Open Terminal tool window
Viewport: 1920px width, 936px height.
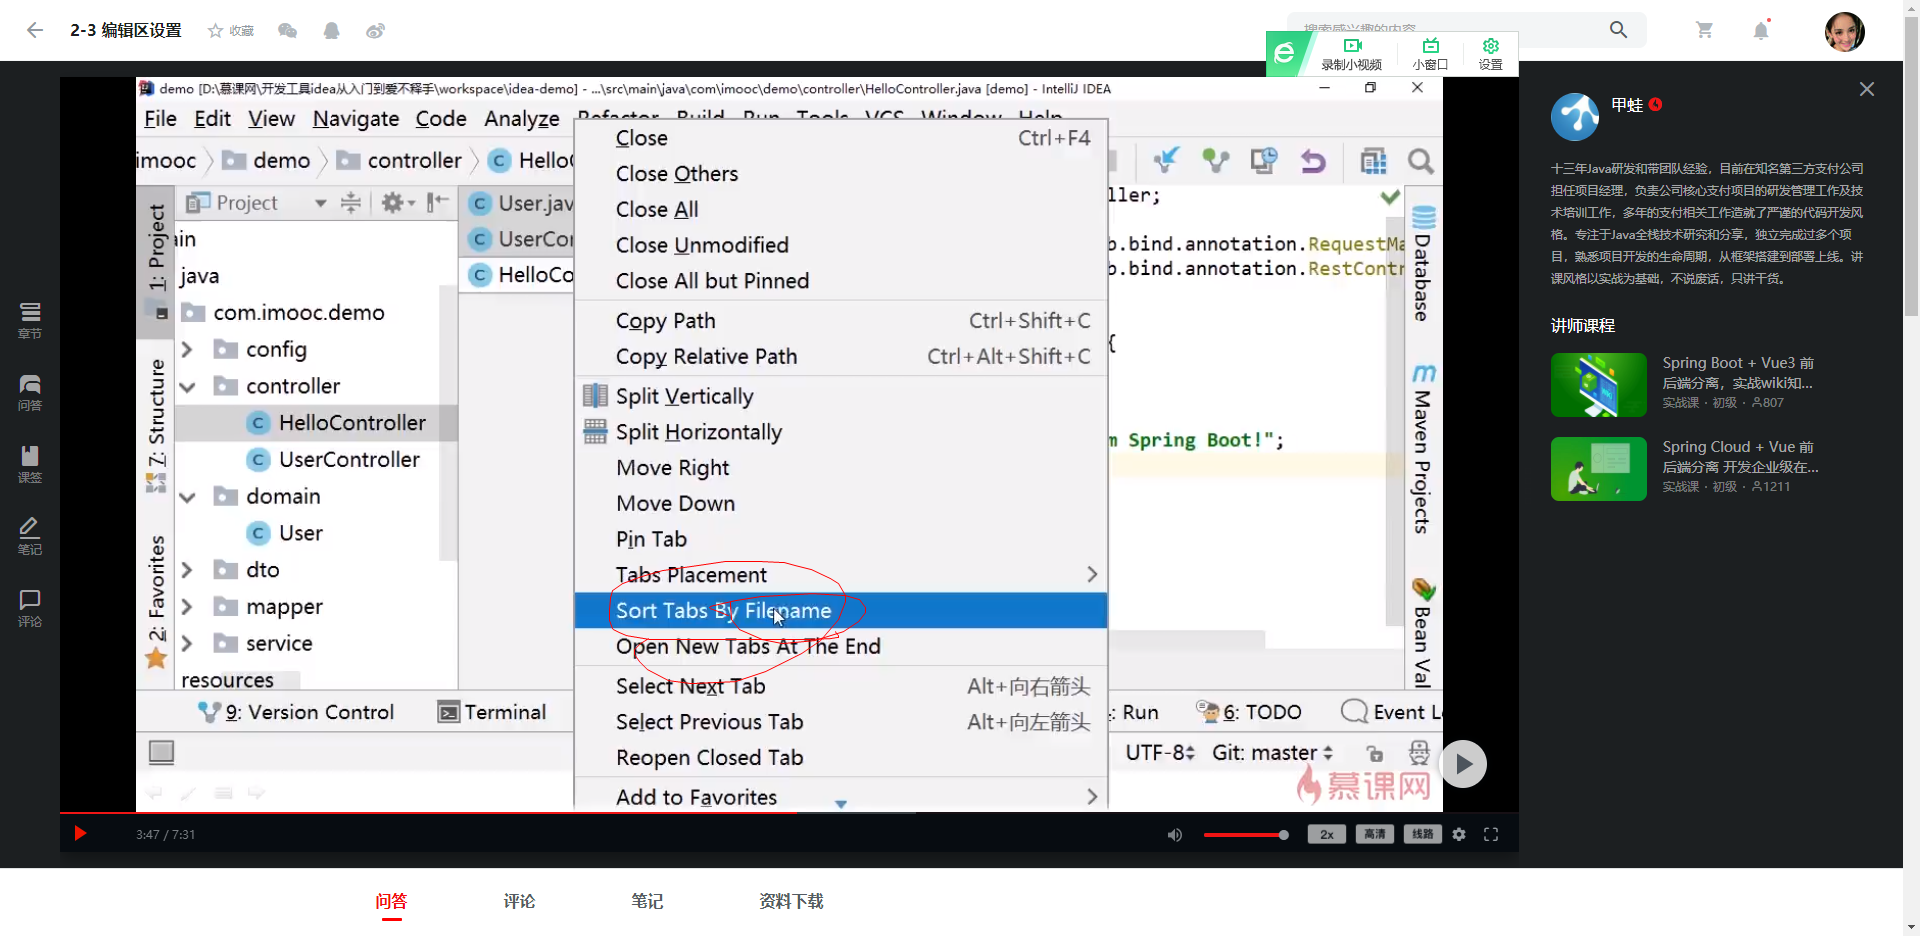[x=493, y=712]
